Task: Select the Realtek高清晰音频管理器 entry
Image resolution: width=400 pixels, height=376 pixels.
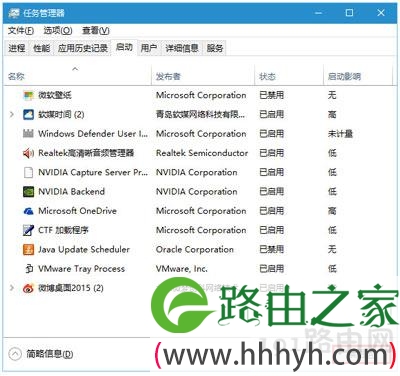Action: point(86,153)
